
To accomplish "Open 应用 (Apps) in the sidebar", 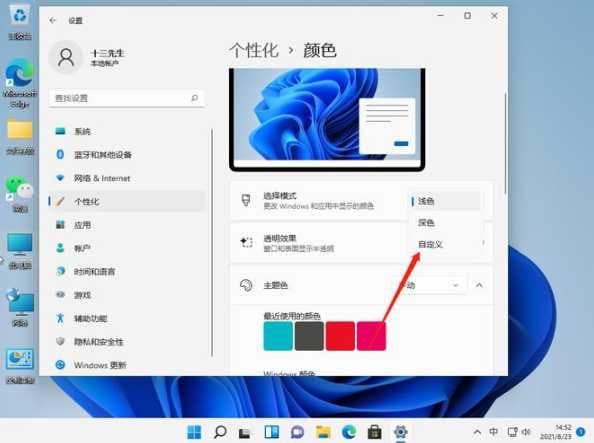I will (127, 225).
